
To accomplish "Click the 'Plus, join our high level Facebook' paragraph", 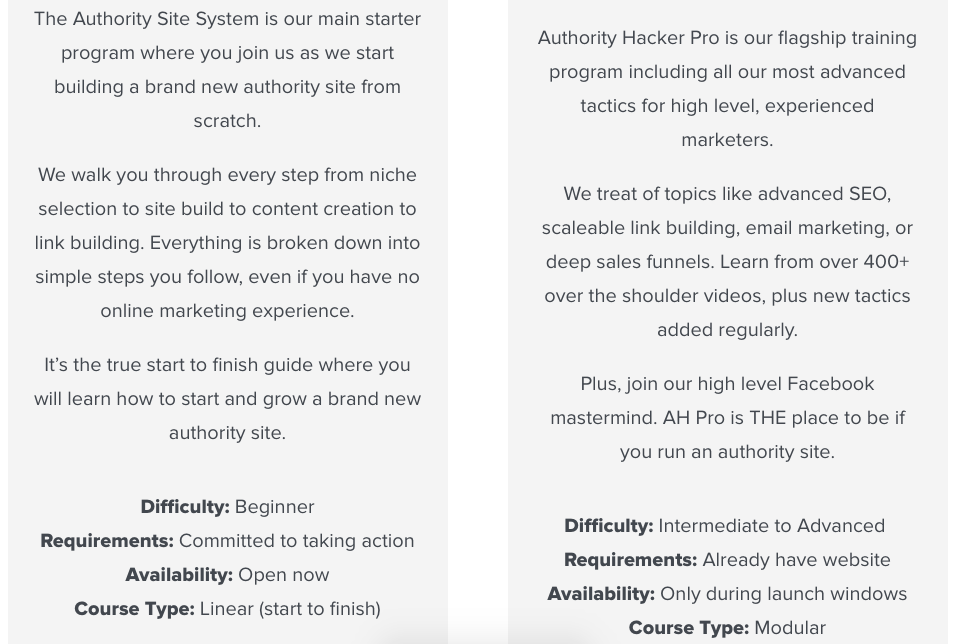I will (727, 417).
